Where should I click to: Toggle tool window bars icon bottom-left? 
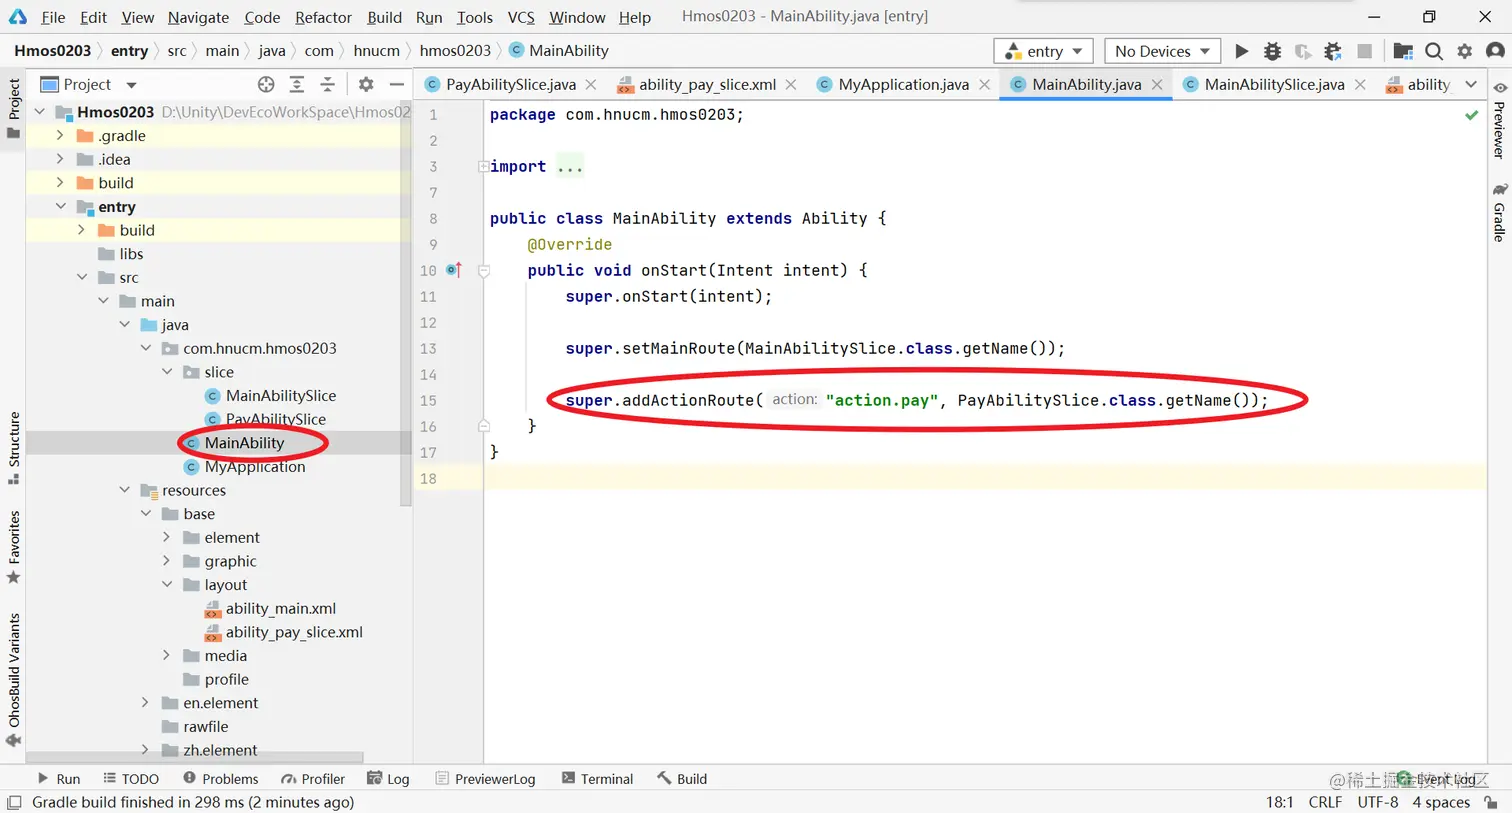(14, 802)
